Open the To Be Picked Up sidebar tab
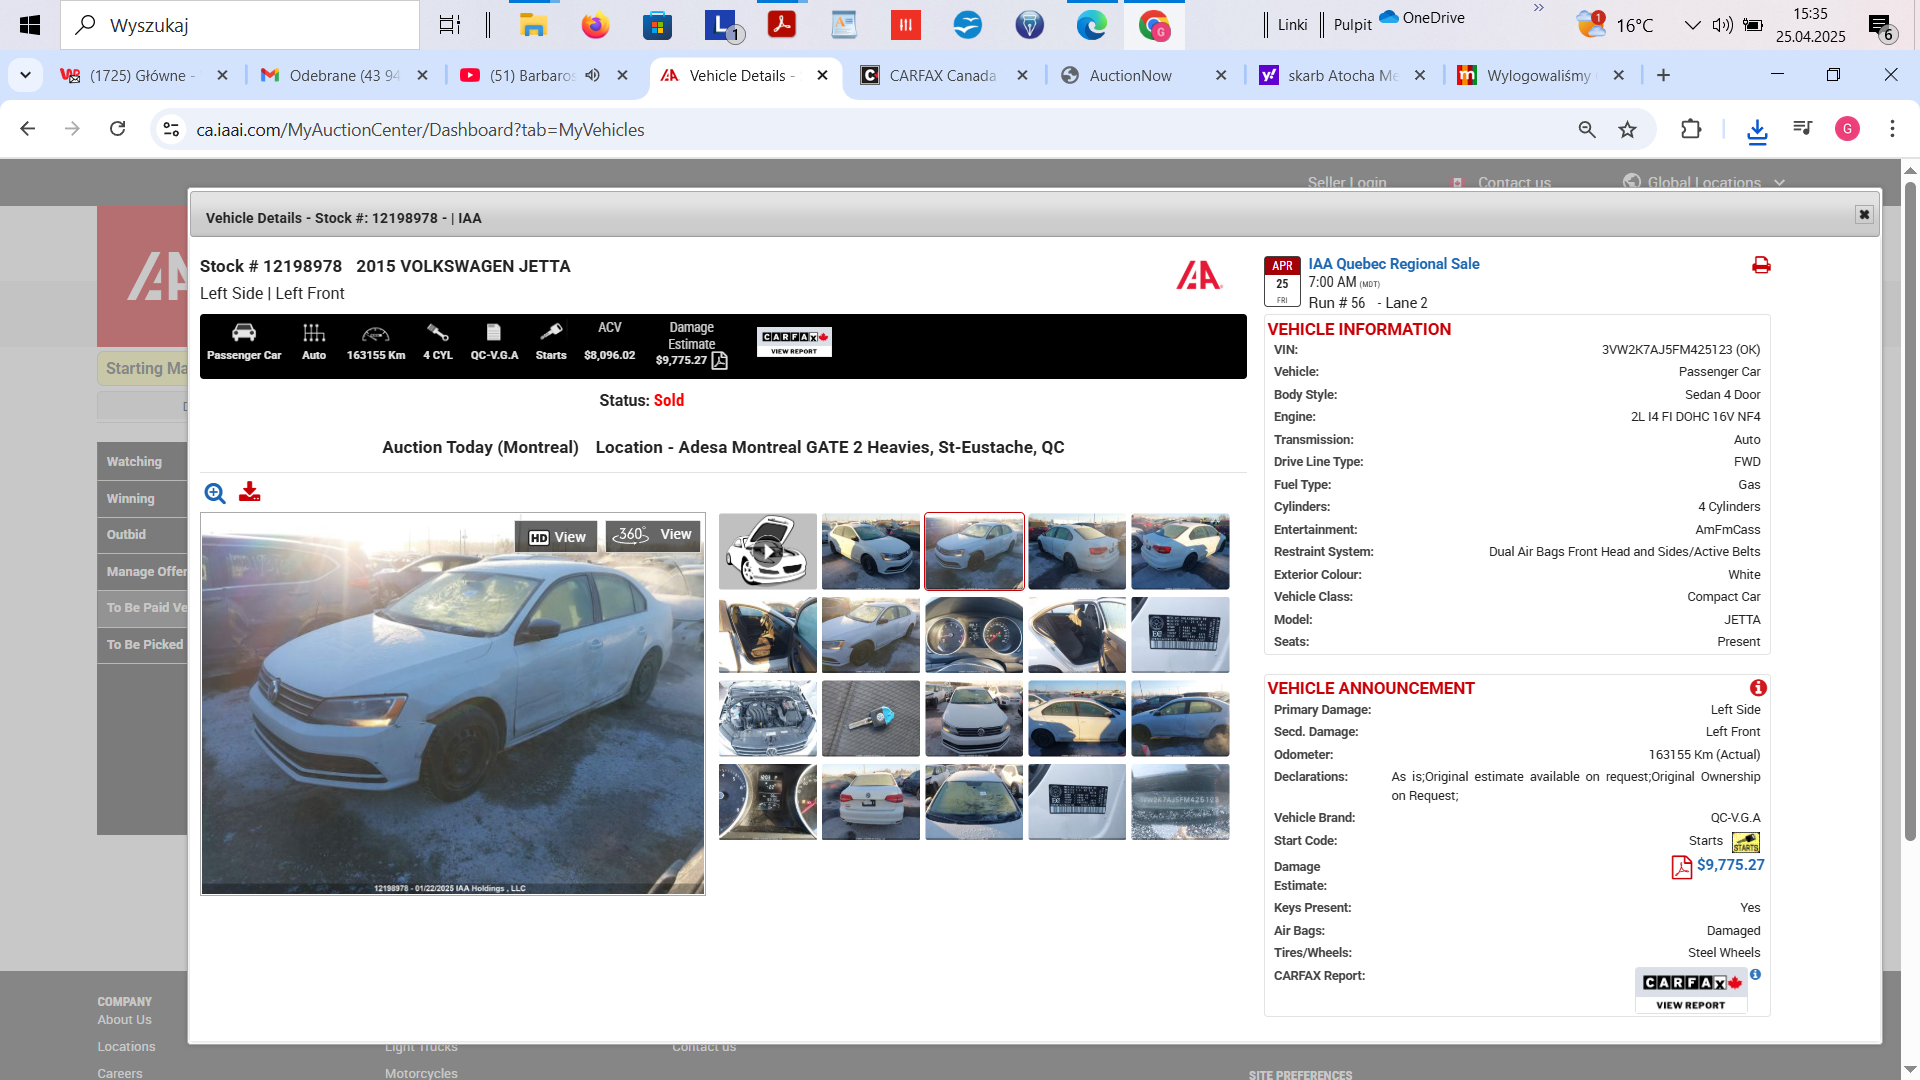Screen dimensions: 1920x1080 pos(142,644)
